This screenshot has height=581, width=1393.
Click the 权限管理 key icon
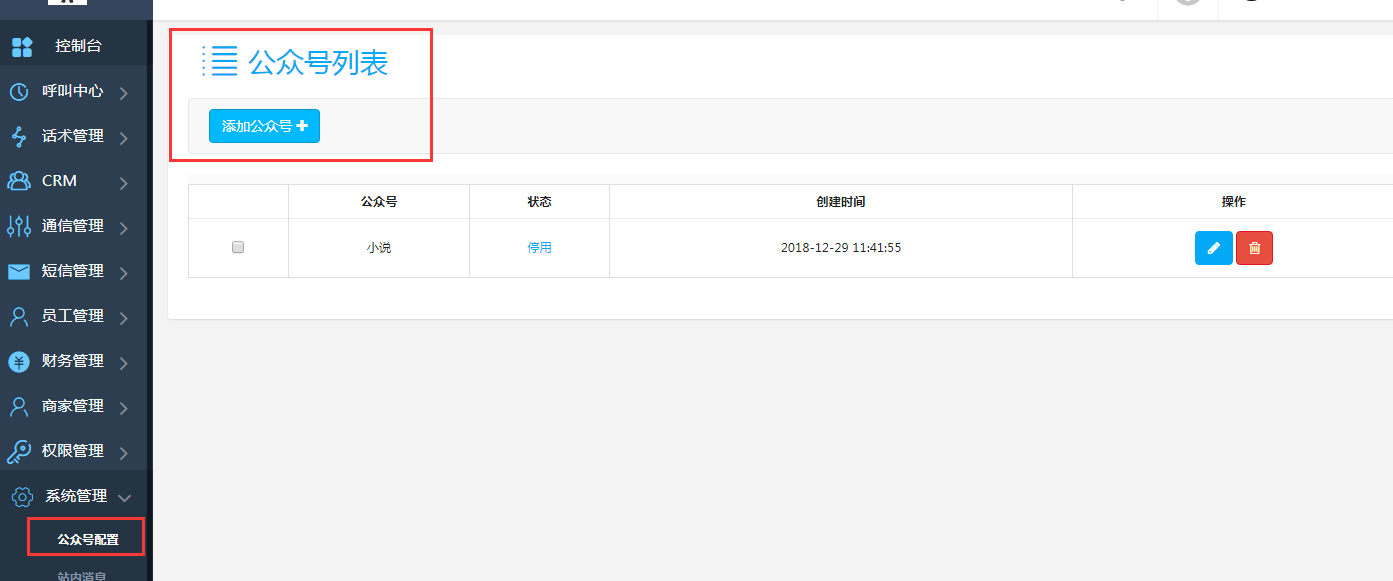[x=19, y=452]
